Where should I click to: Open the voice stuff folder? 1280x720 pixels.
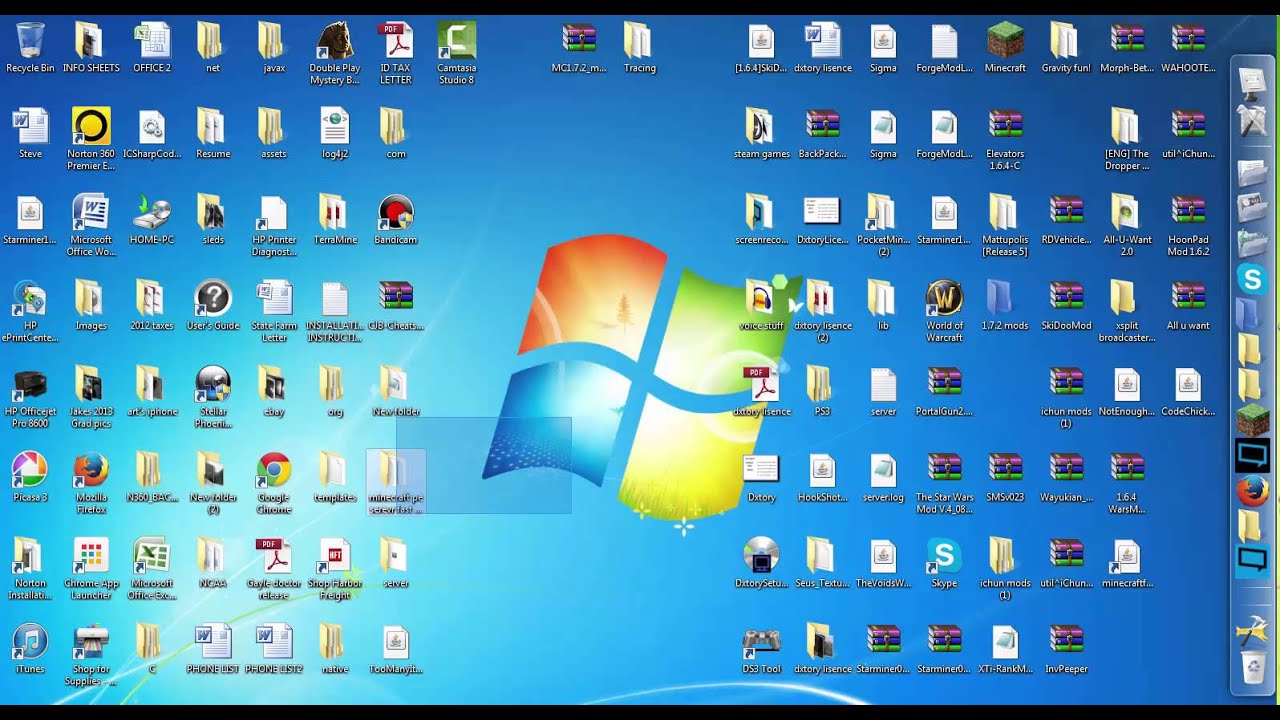coord(761,305)
